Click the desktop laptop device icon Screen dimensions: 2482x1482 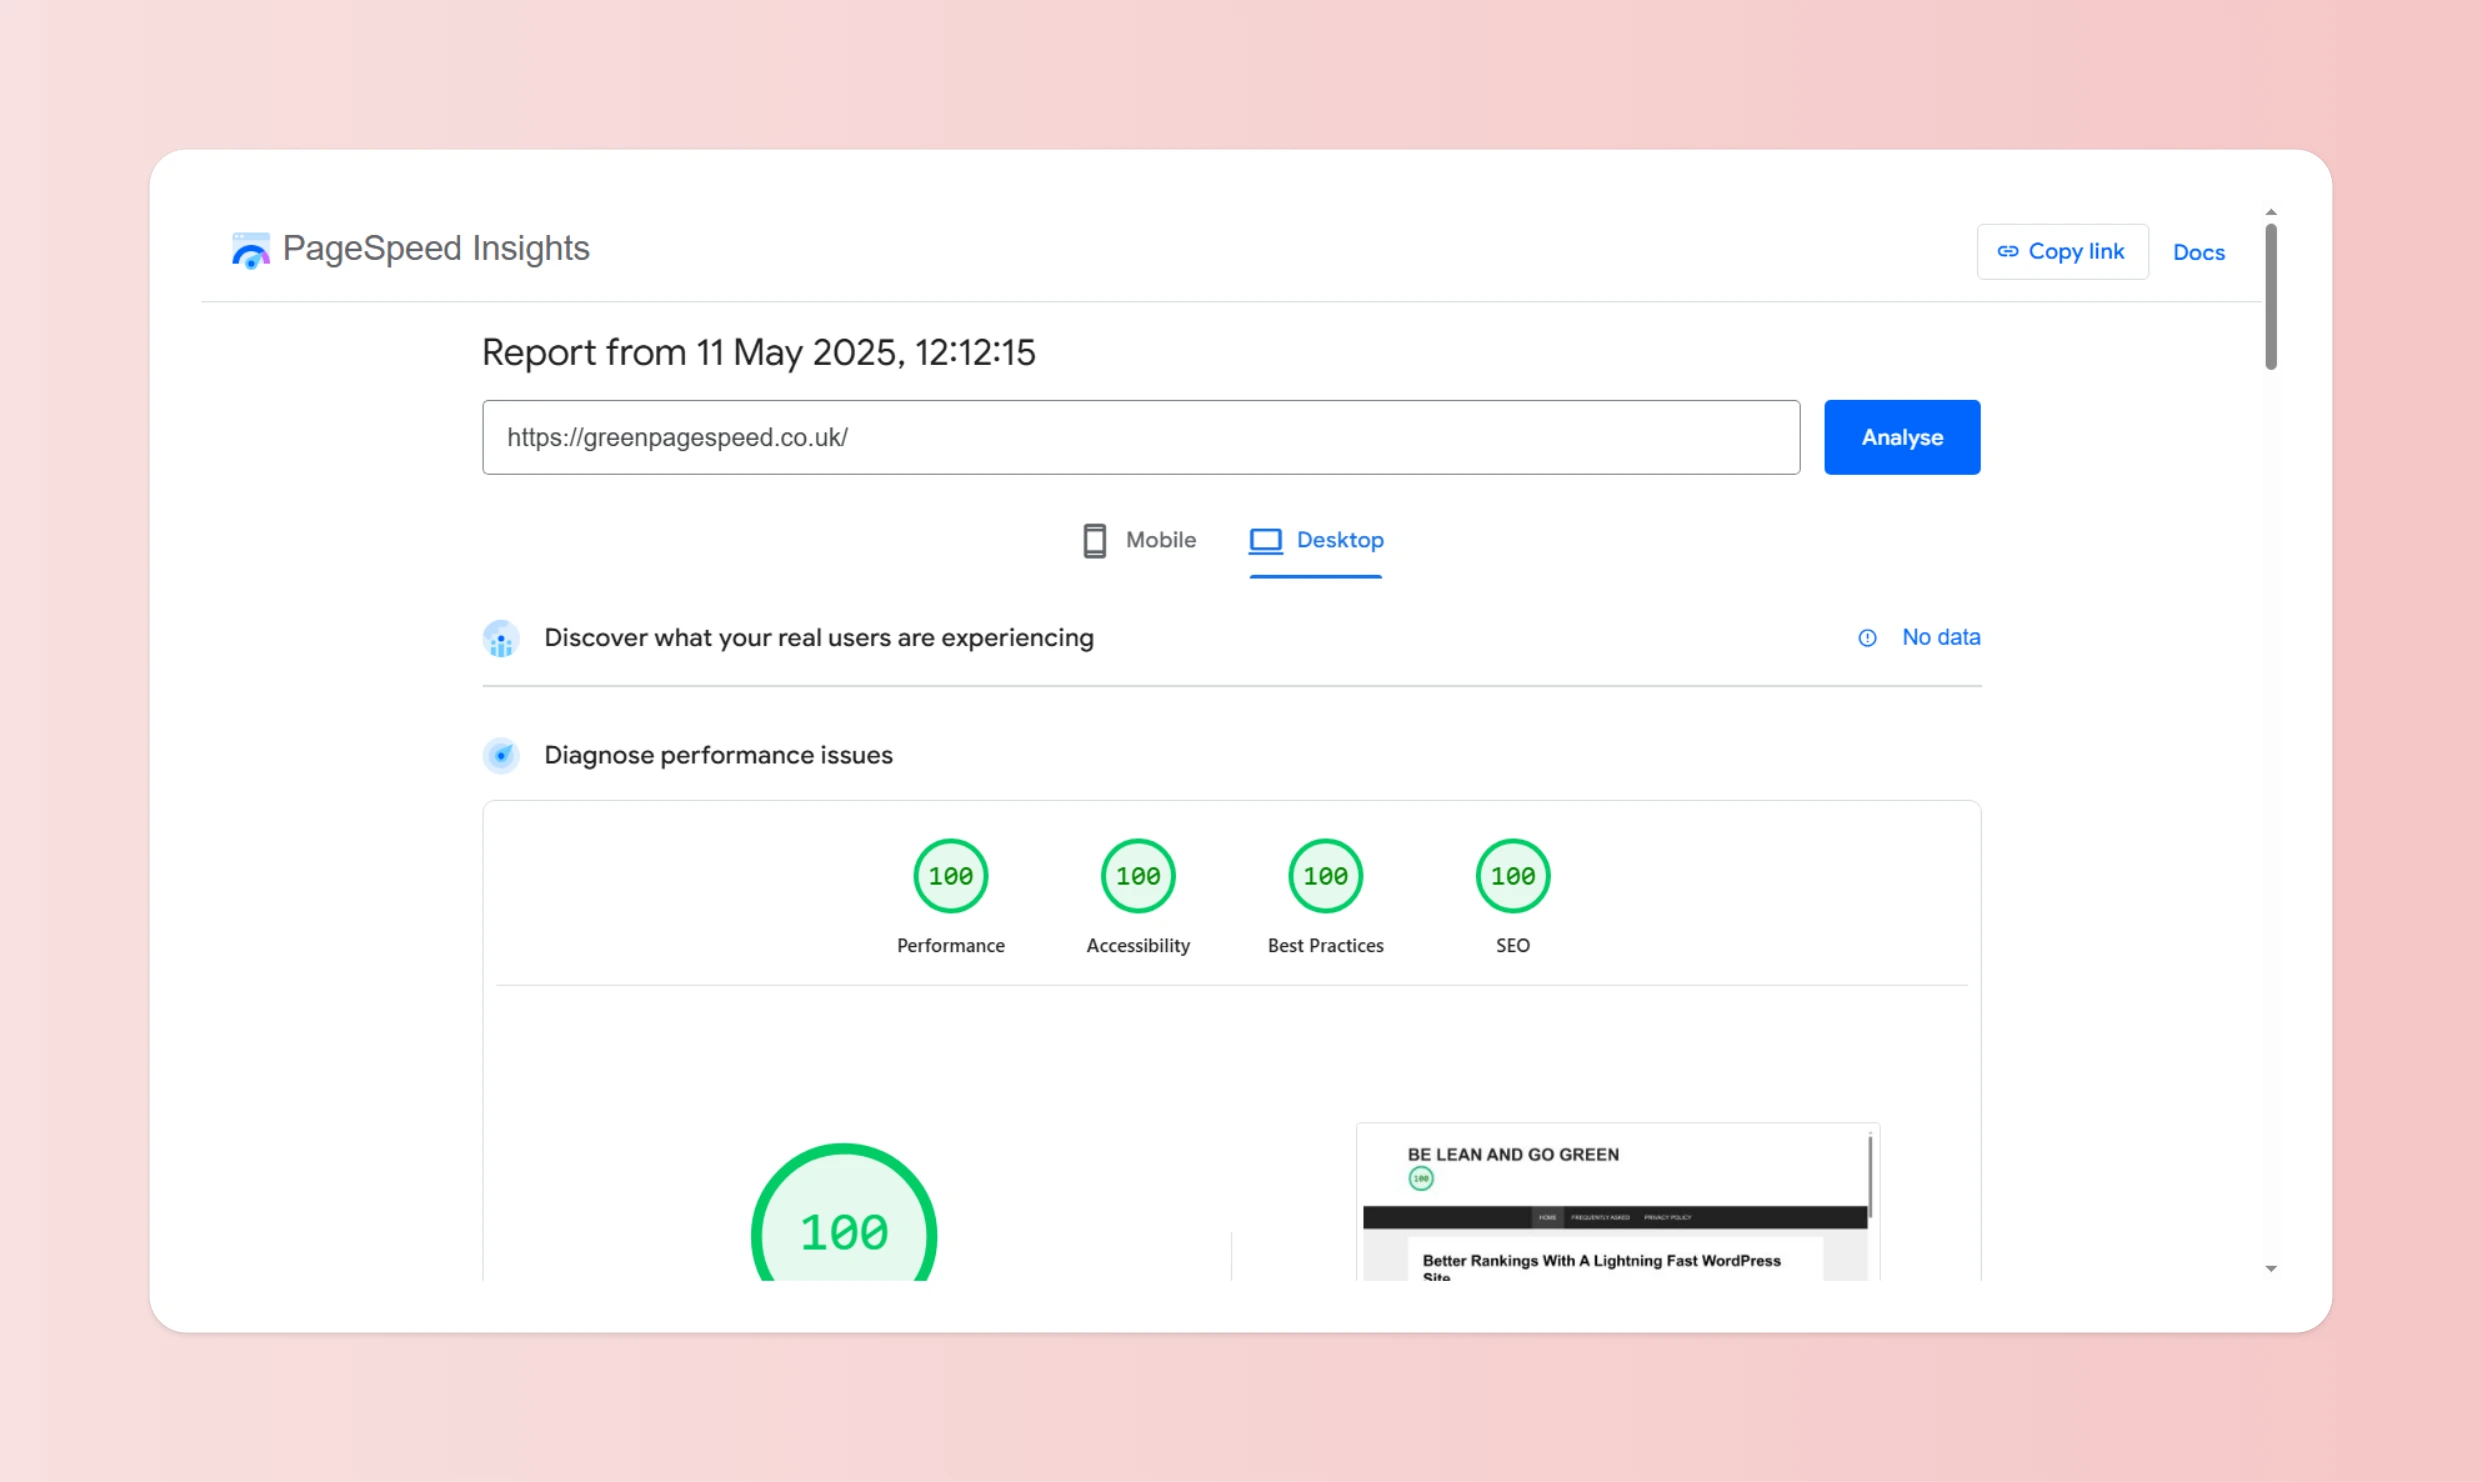click(x=1265, y=541)
